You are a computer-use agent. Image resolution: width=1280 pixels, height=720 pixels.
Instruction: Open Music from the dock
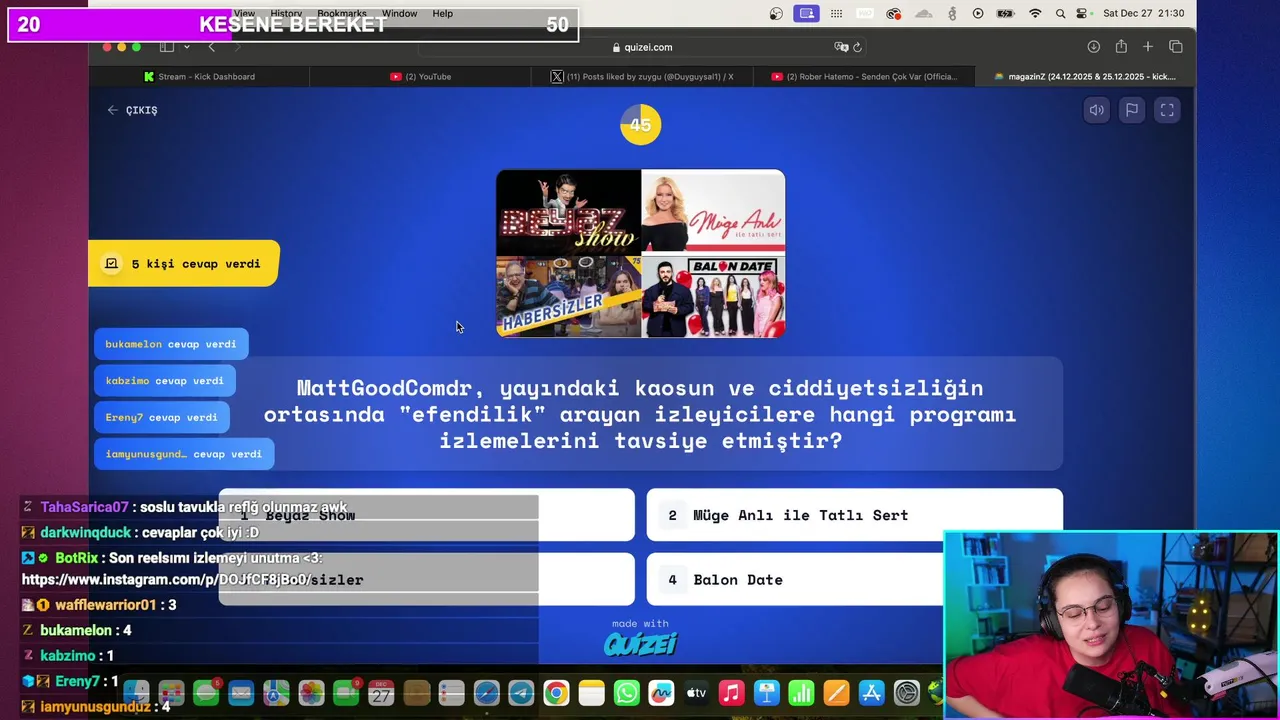click(x=731, y=693)
